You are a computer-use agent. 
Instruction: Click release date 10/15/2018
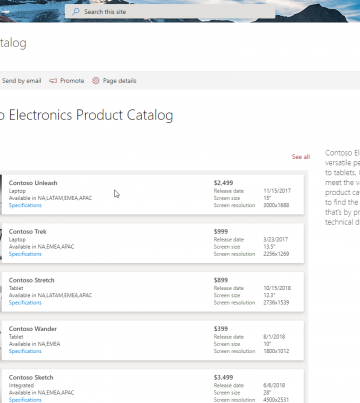click(277, 288)
